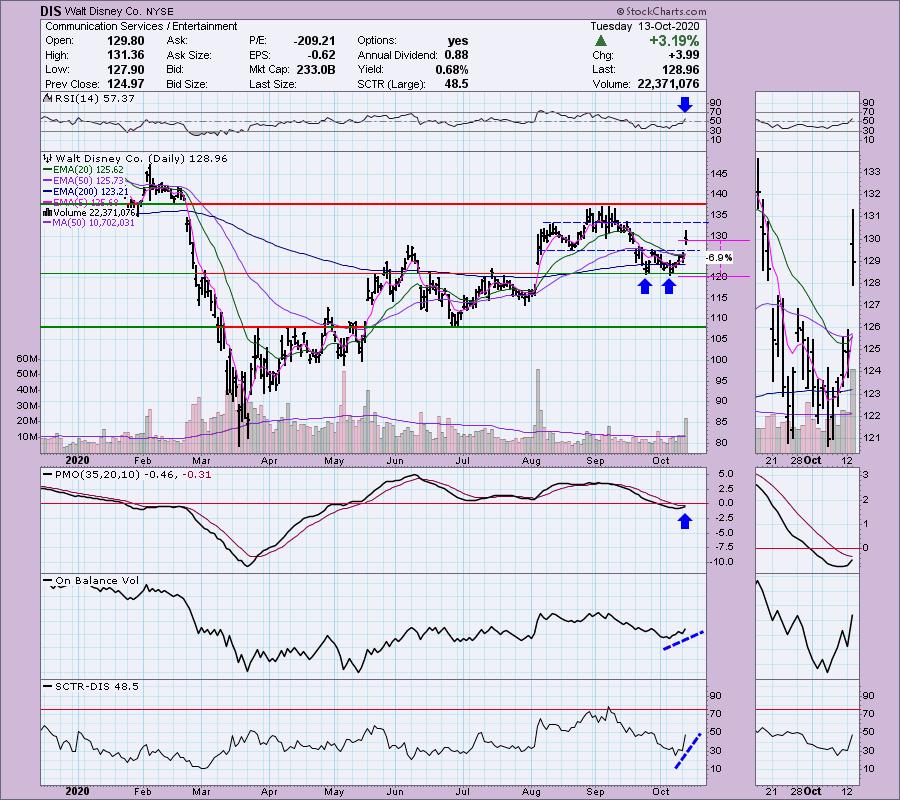Click the Prev Close value 124.97

[x=126, y=84]
